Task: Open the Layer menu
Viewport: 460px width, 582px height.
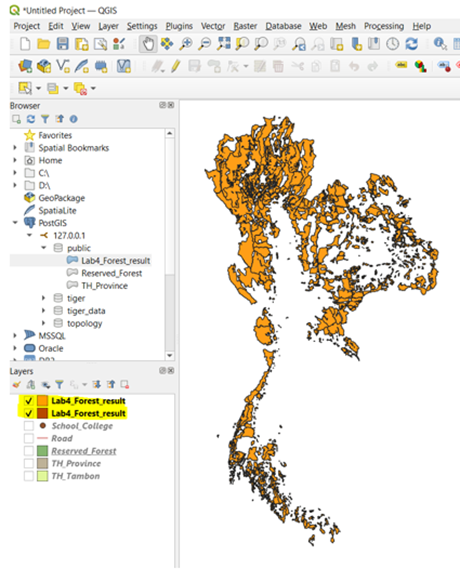Action: pos(108,26)
